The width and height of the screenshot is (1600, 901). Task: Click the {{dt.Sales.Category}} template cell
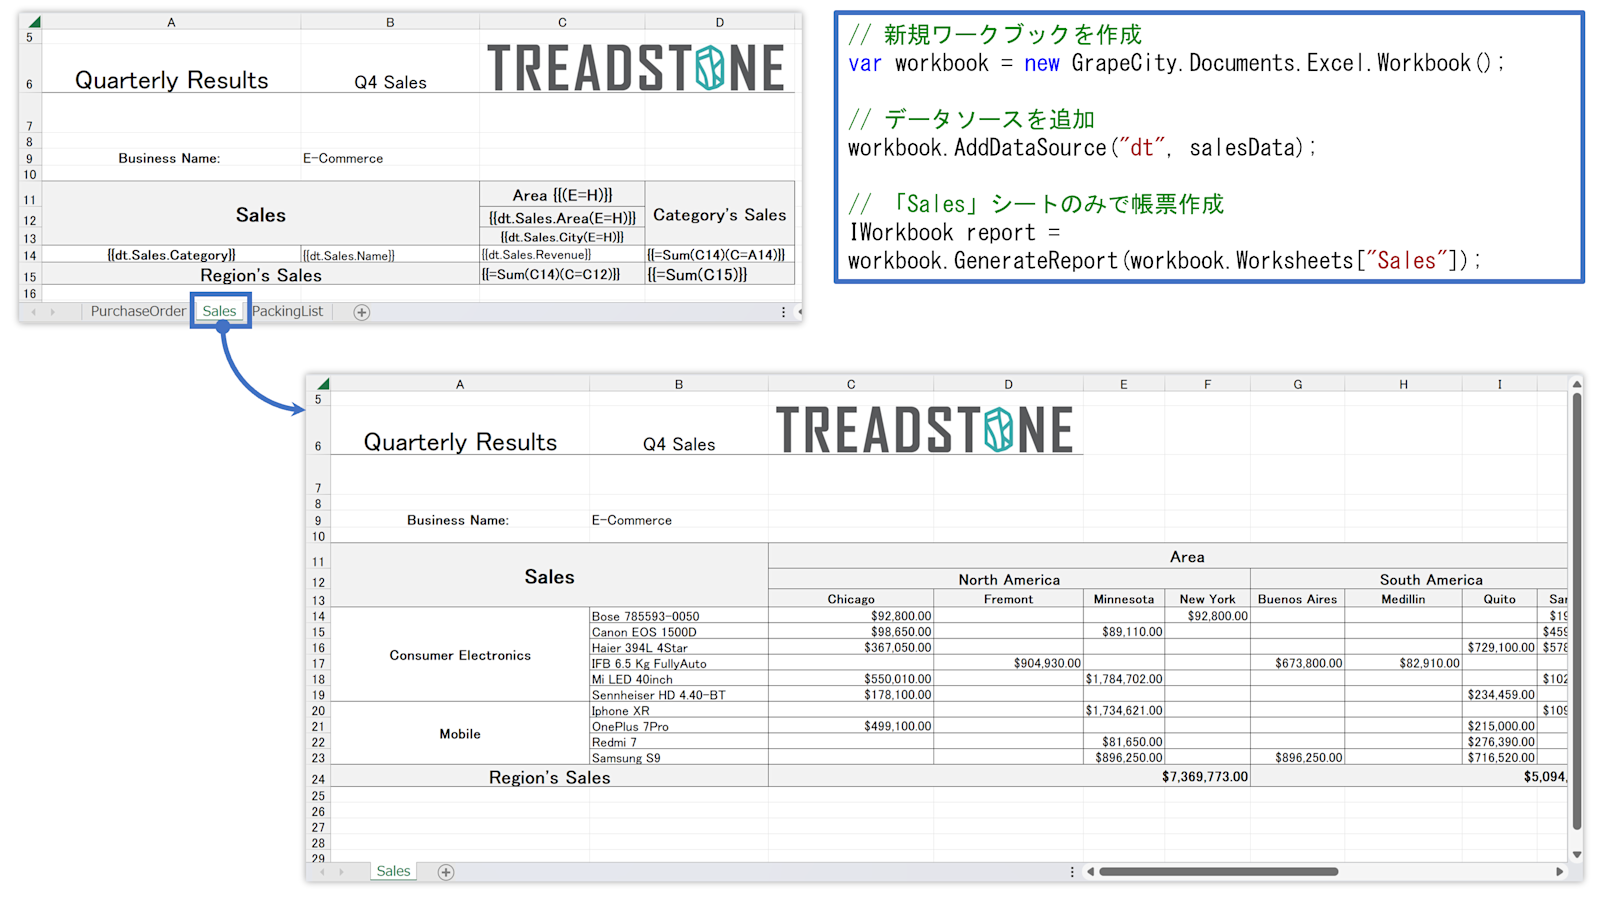(x=171, y=255)
